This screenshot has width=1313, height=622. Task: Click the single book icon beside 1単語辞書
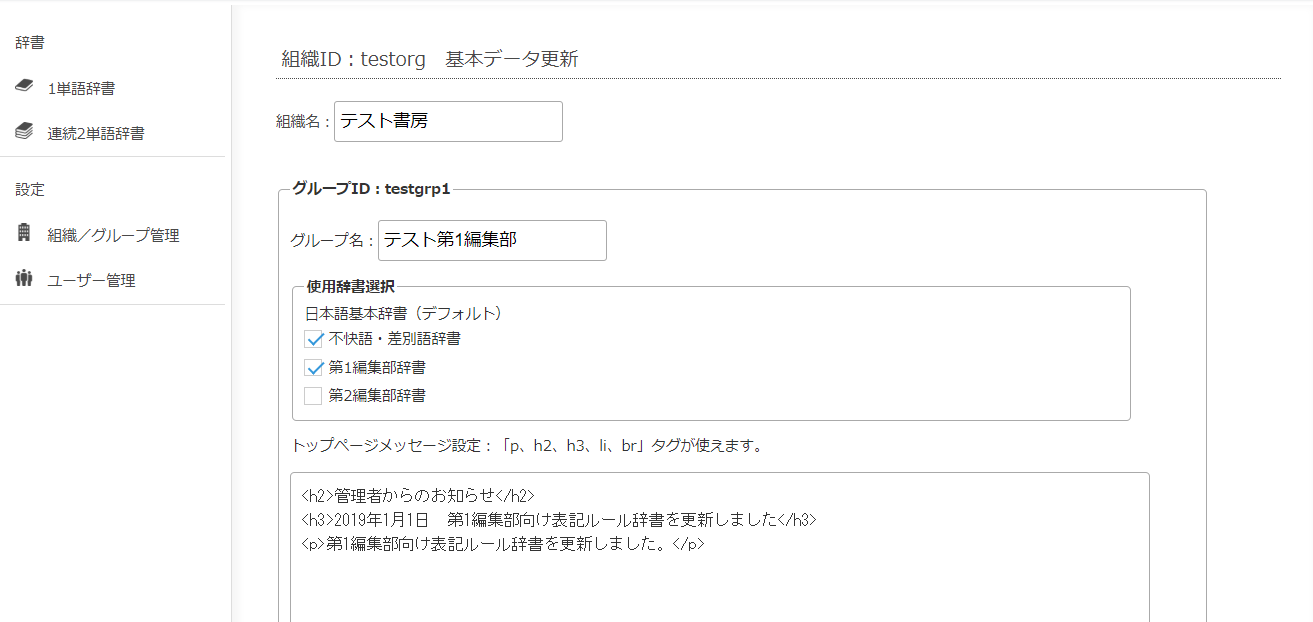[25, 87]
